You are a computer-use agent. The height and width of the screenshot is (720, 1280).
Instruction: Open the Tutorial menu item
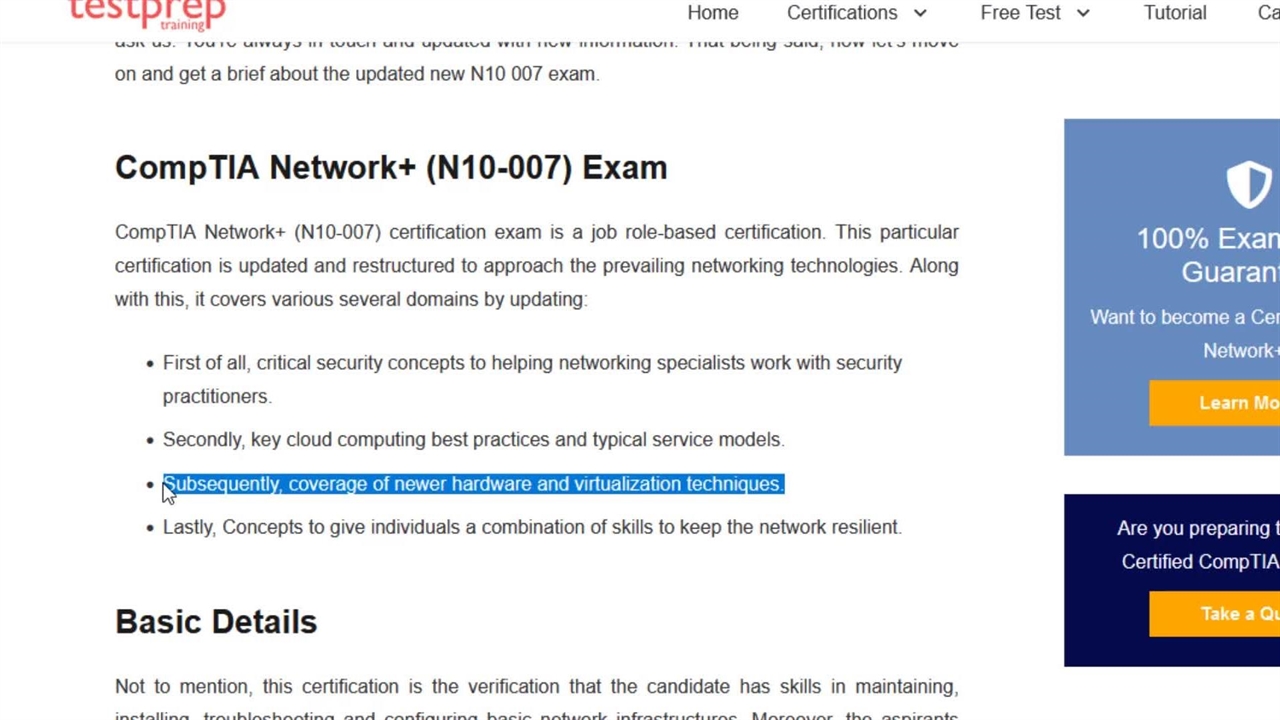coord(1174,13)
